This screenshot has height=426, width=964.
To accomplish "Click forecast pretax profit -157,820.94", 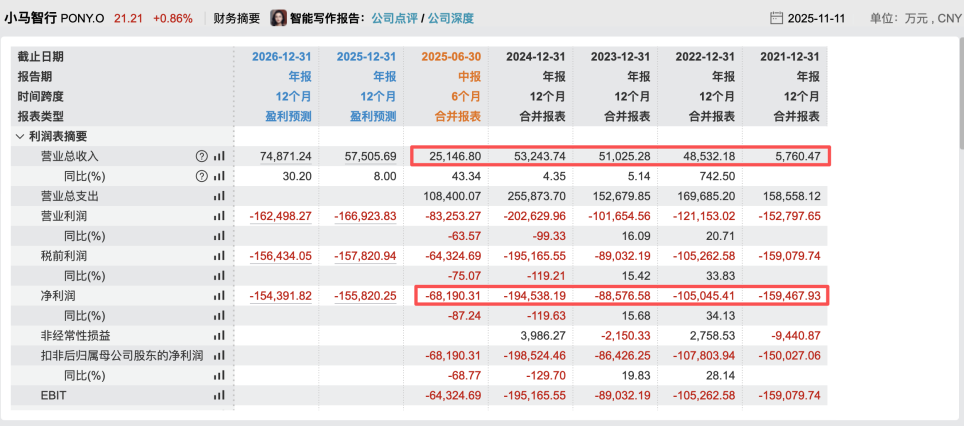I will click(x=366, y=256).
